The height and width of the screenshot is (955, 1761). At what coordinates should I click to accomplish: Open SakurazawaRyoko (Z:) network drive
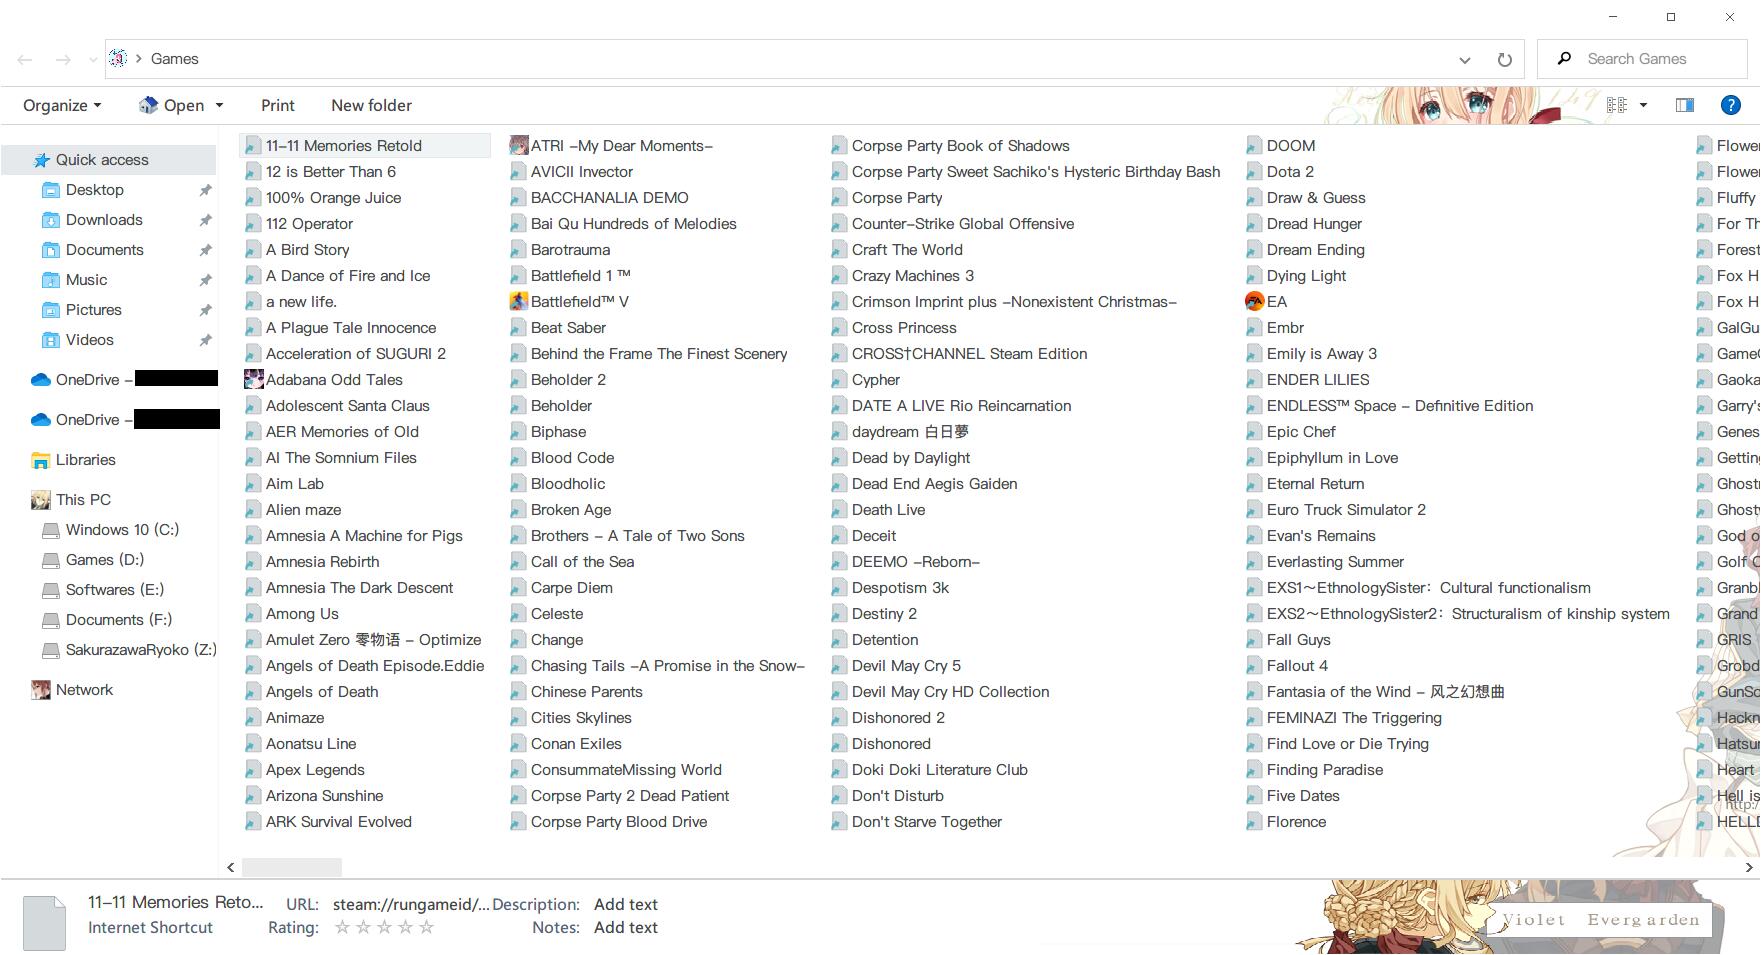click(141, 650)
